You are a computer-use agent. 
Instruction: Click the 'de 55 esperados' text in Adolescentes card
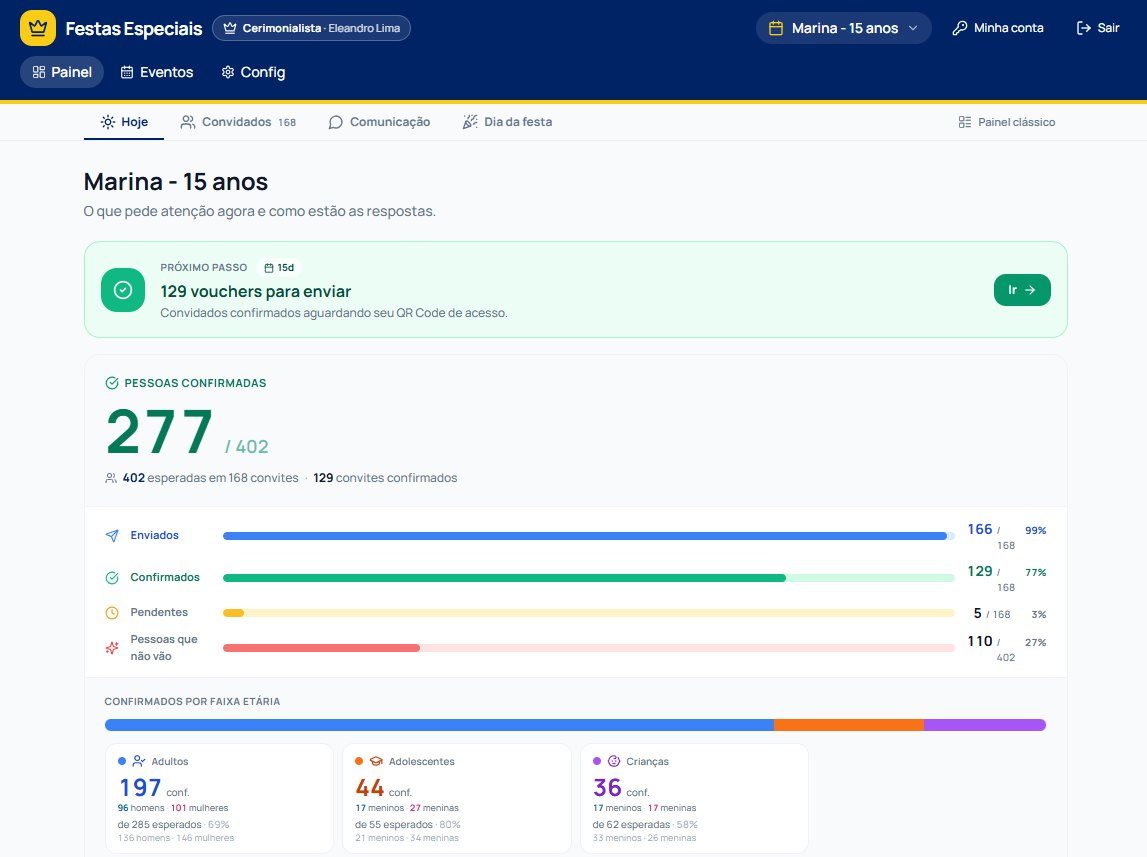tap(394, 825)
